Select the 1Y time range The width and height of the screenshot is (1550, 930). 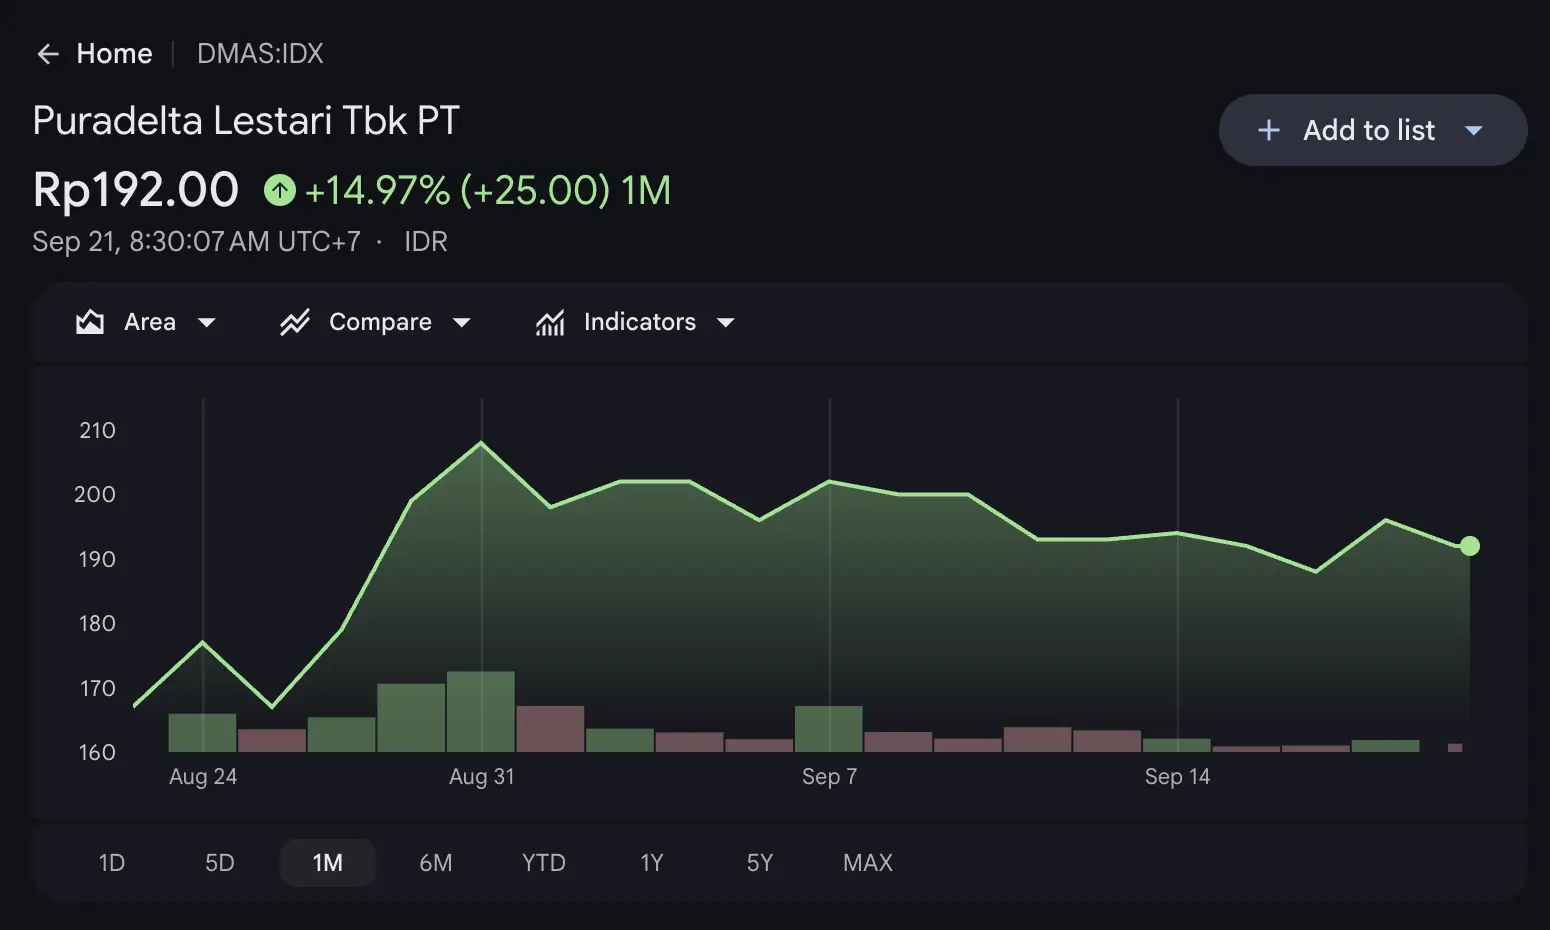click(x=652, y=863)
